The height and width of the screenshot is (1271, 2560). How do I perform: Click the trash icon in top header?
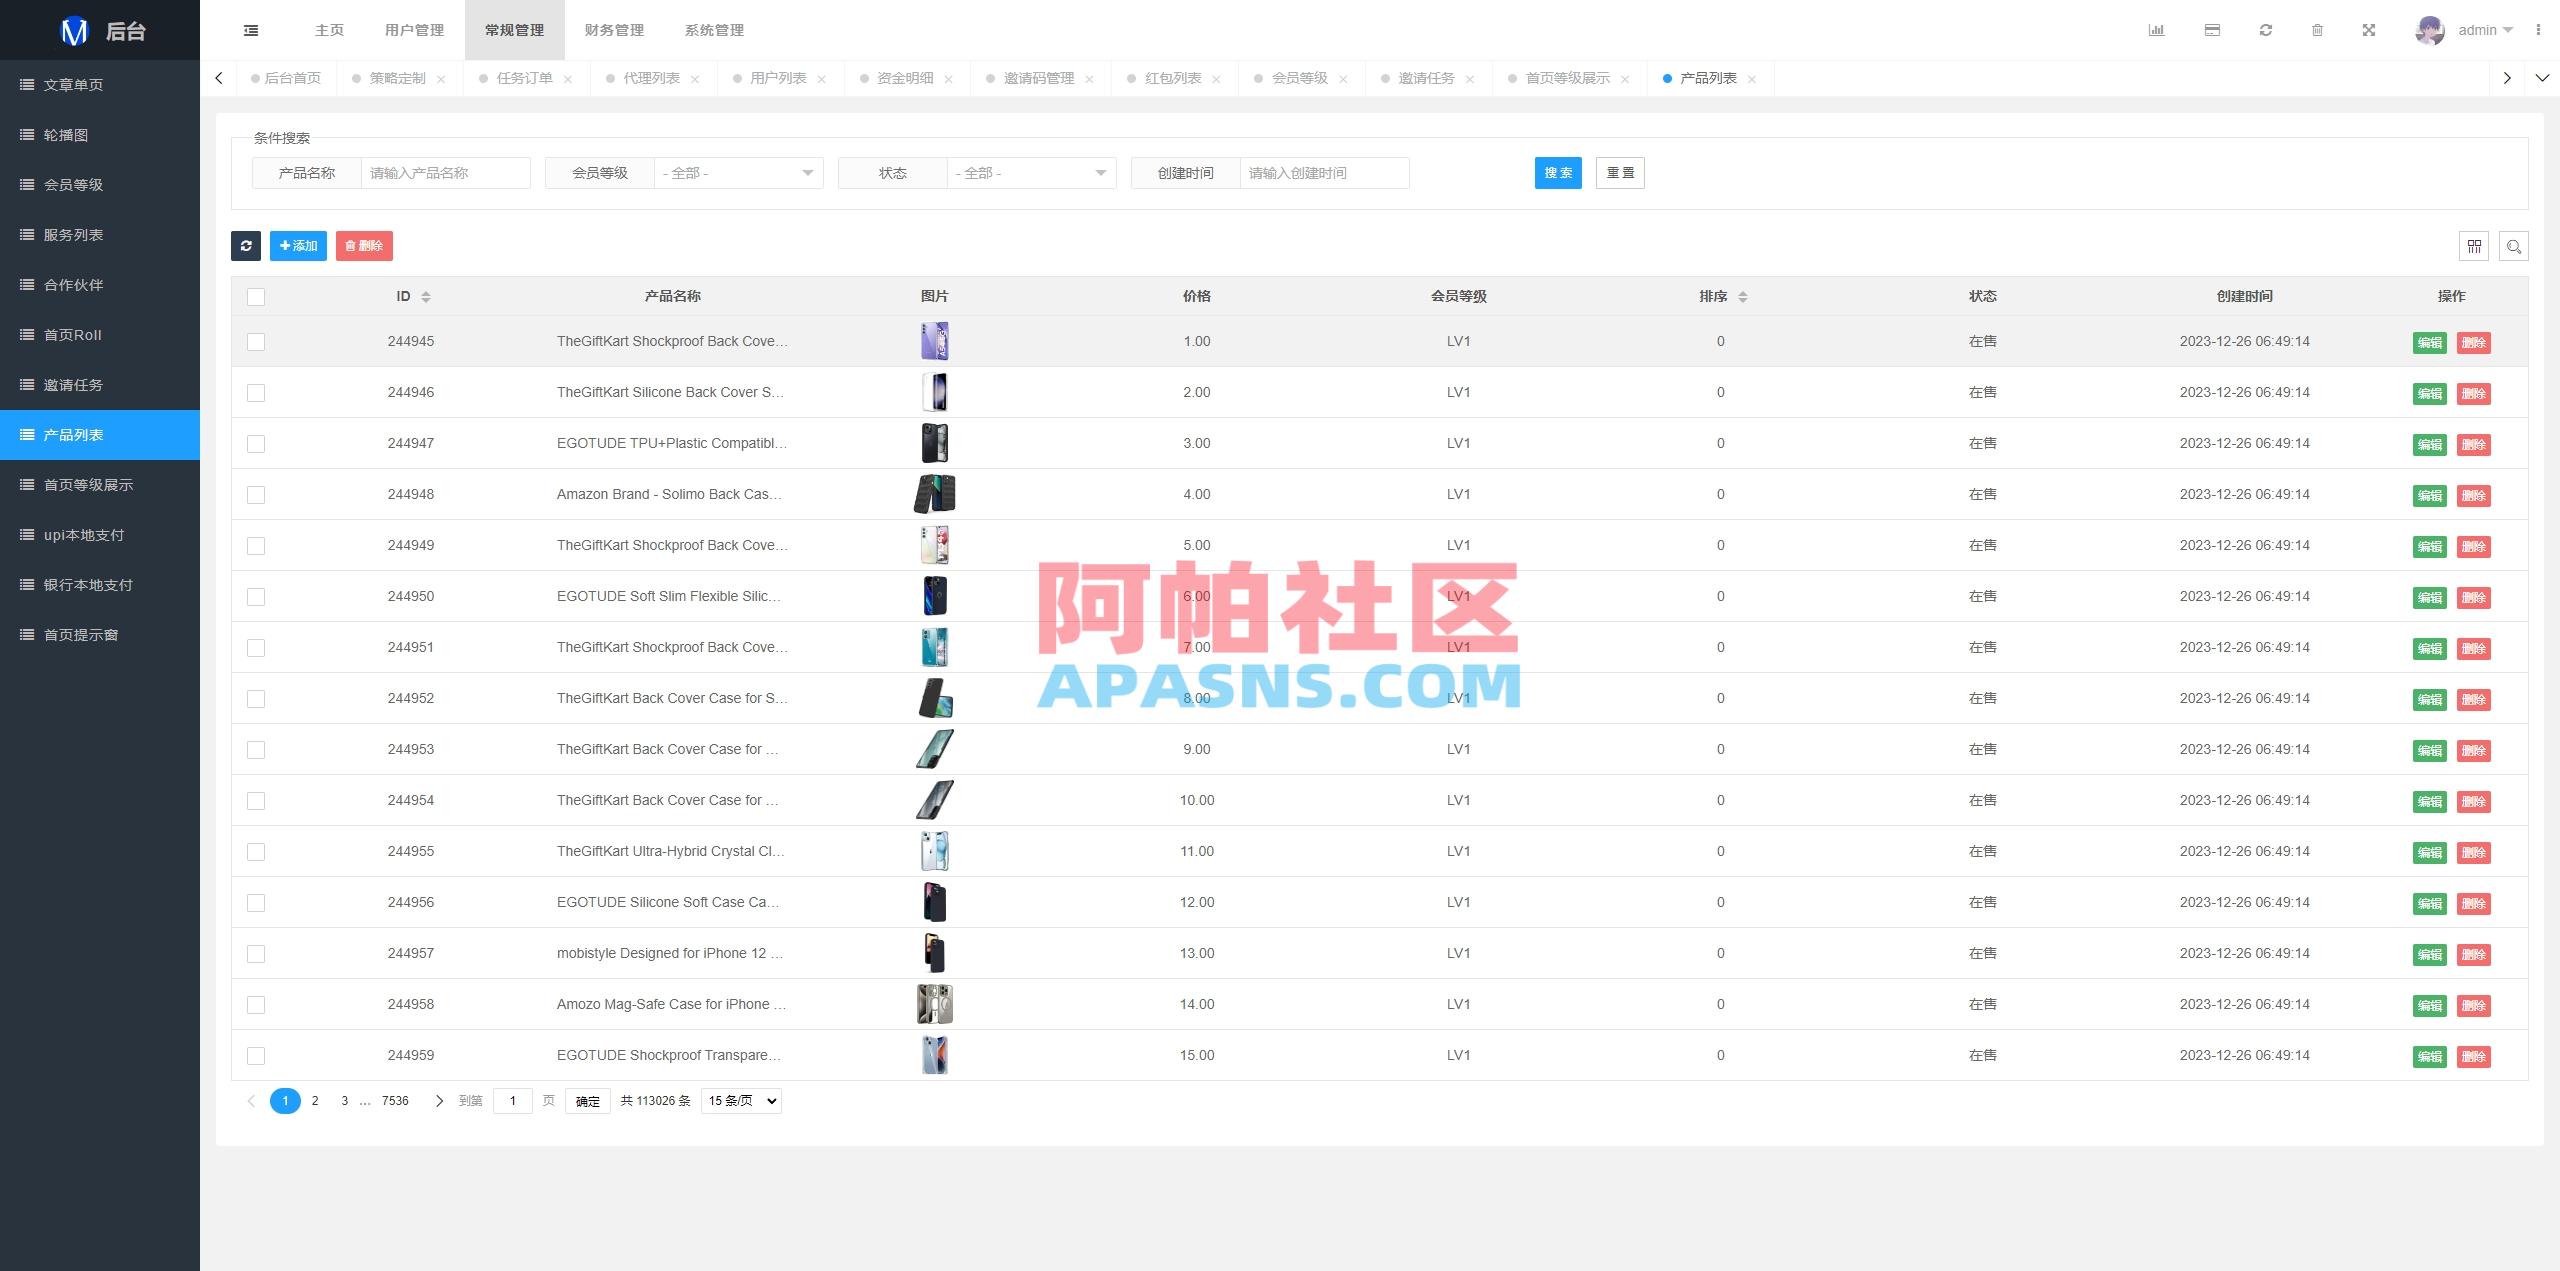tap(2317, 30)
